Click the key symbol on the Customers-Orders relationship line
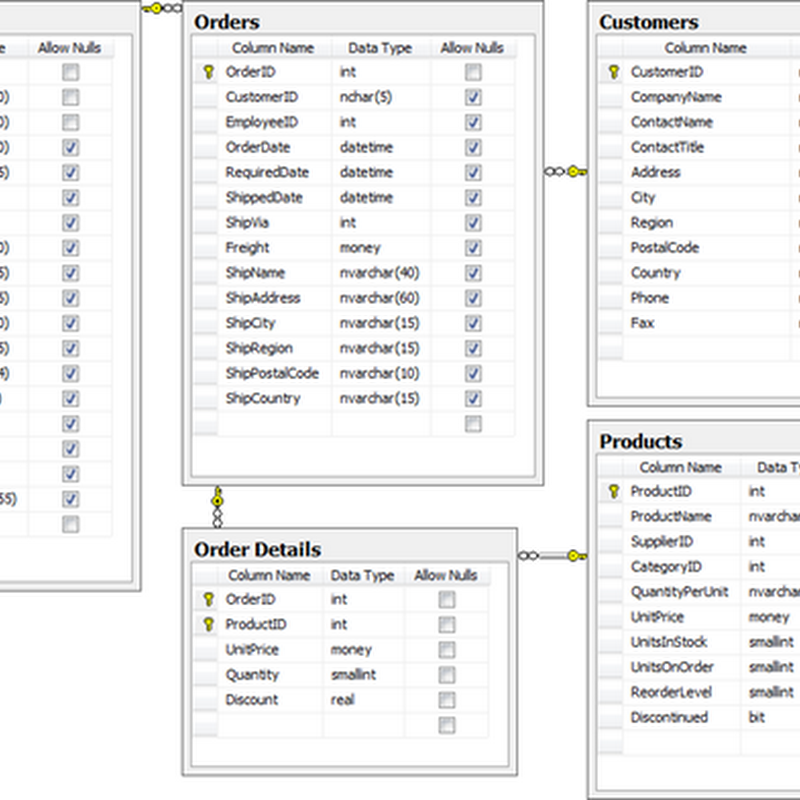Screen dimensions: 800x800 click(x=573, y=170)
